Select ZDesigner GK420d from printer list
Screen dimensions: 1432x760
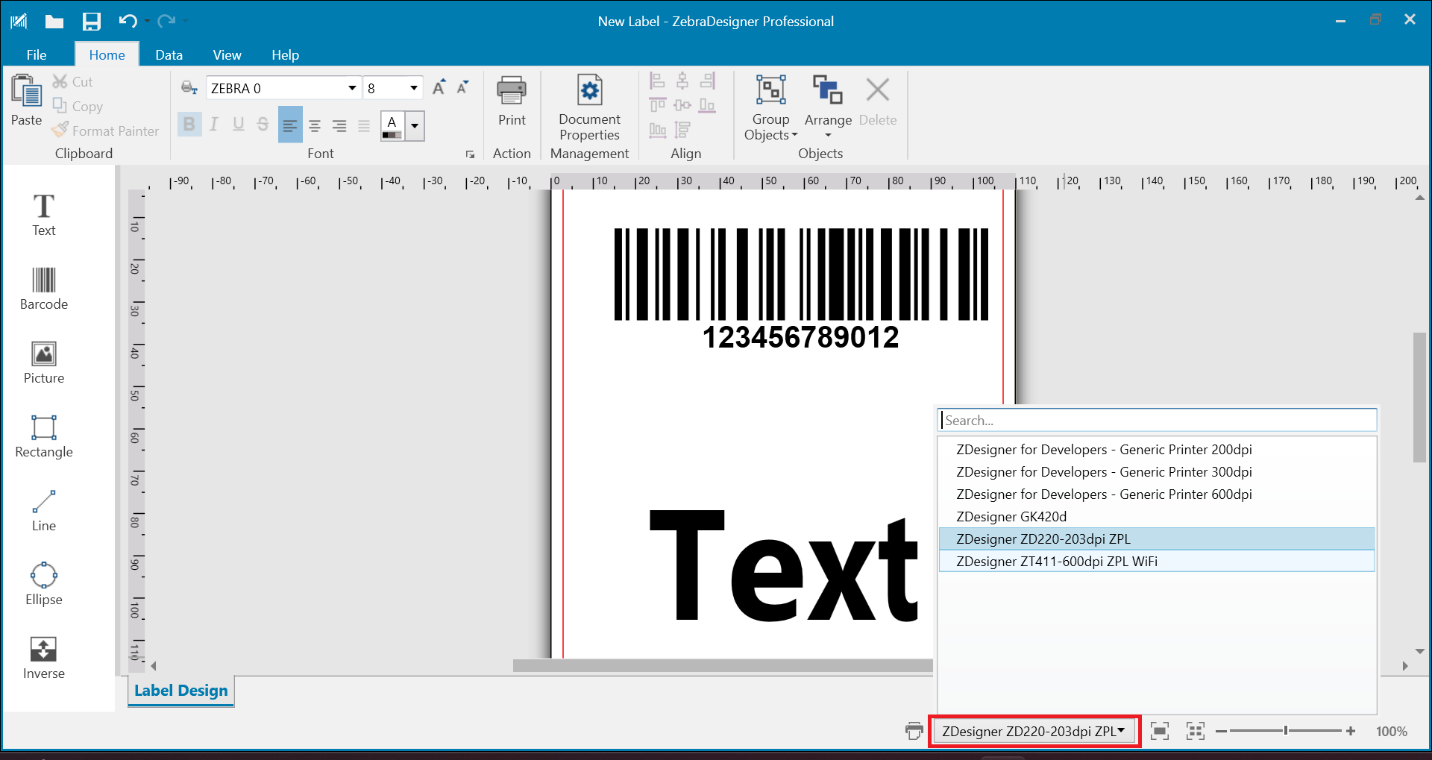[1157, 517]
